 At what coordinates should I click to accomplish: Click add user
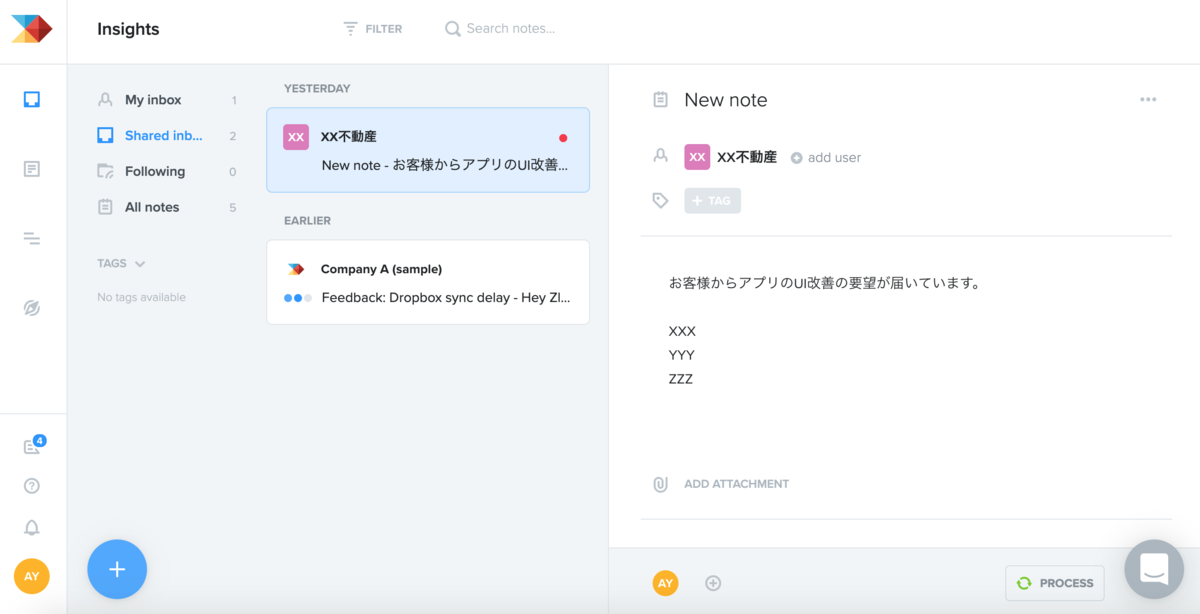826,158
